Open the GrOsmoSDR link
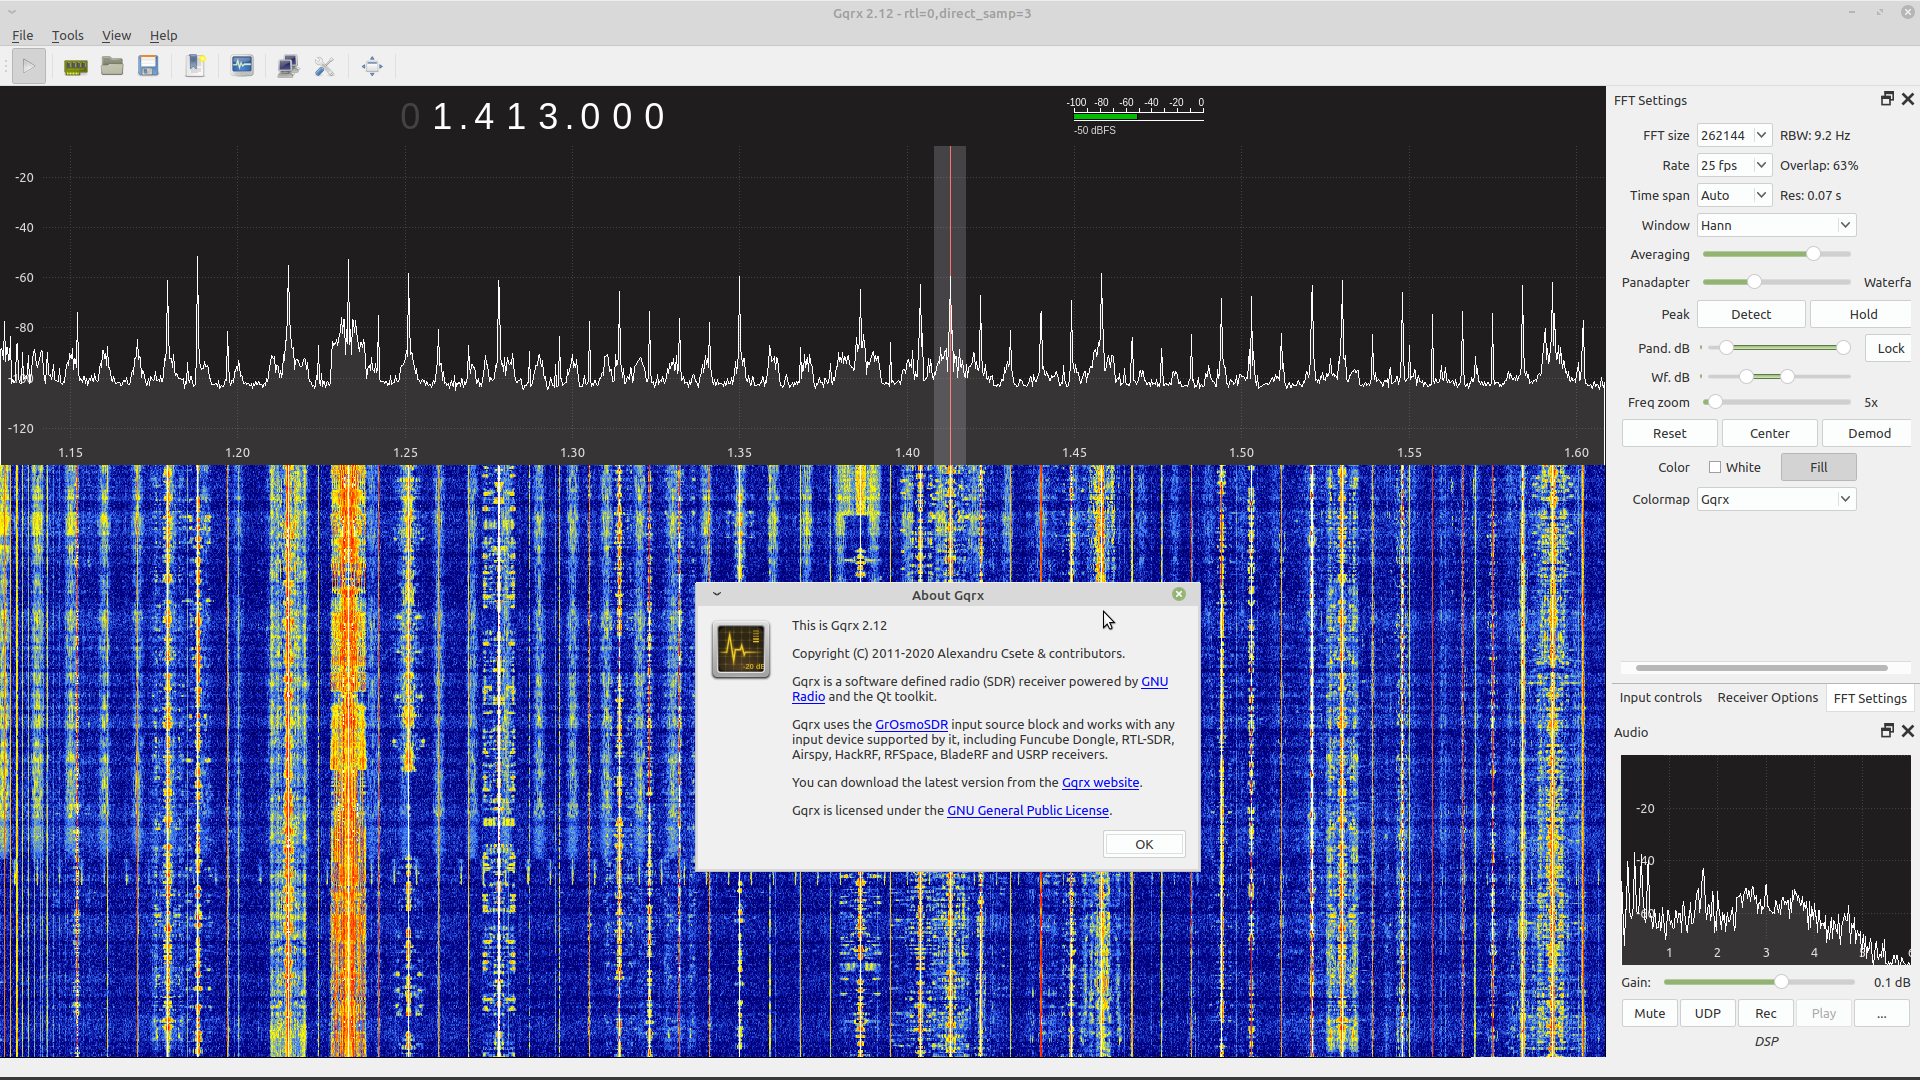1920x1080 pixels. pos(911,724)
